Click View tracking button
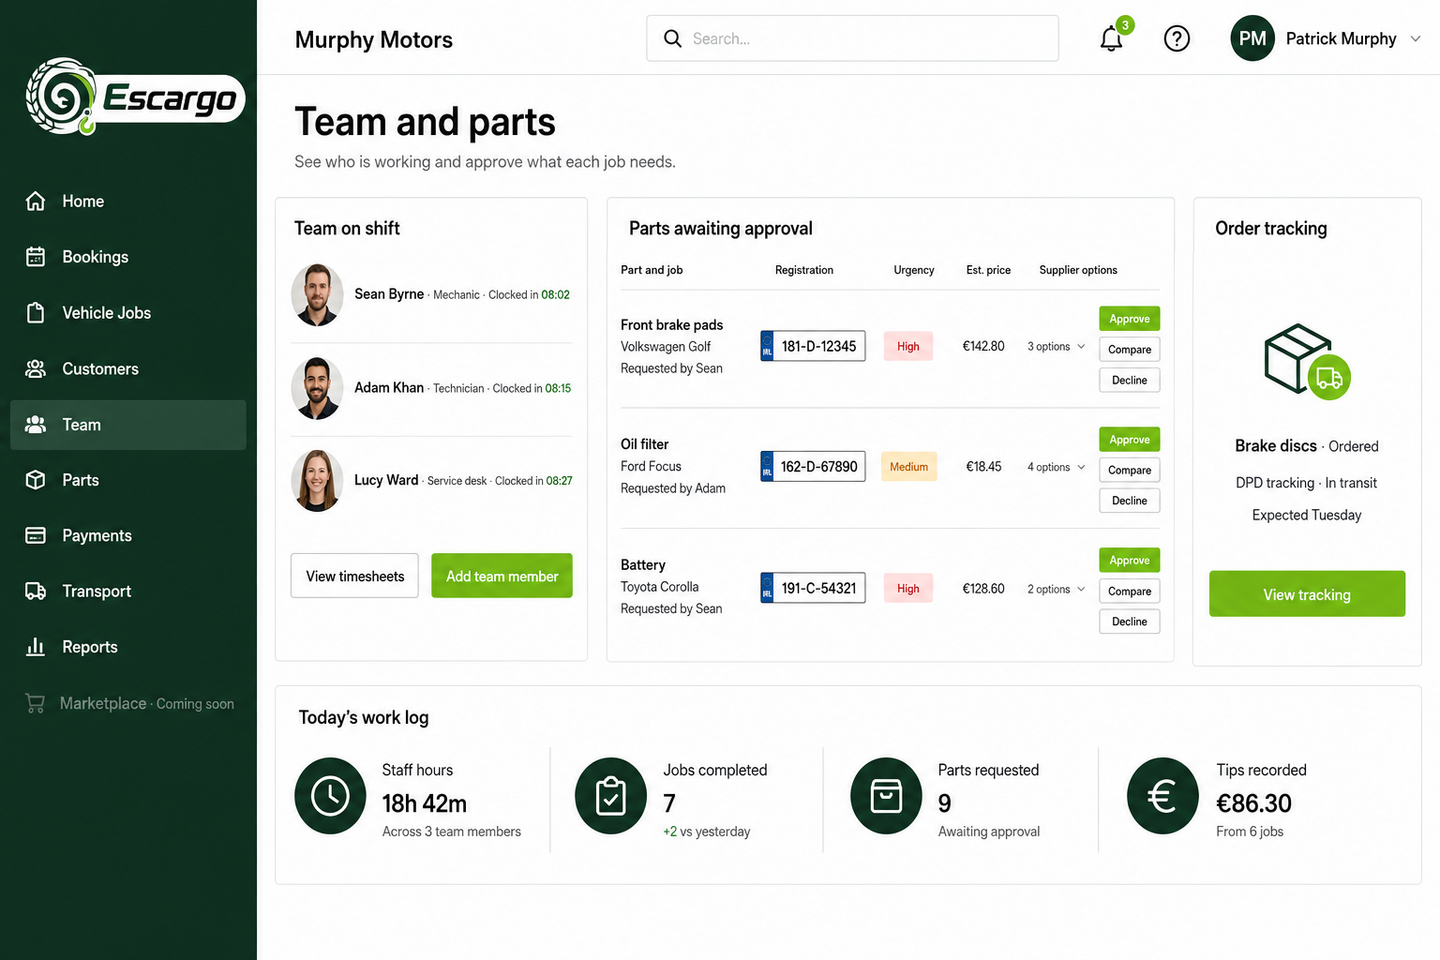Viewport: 1440px width, 960px height. 1307,594
